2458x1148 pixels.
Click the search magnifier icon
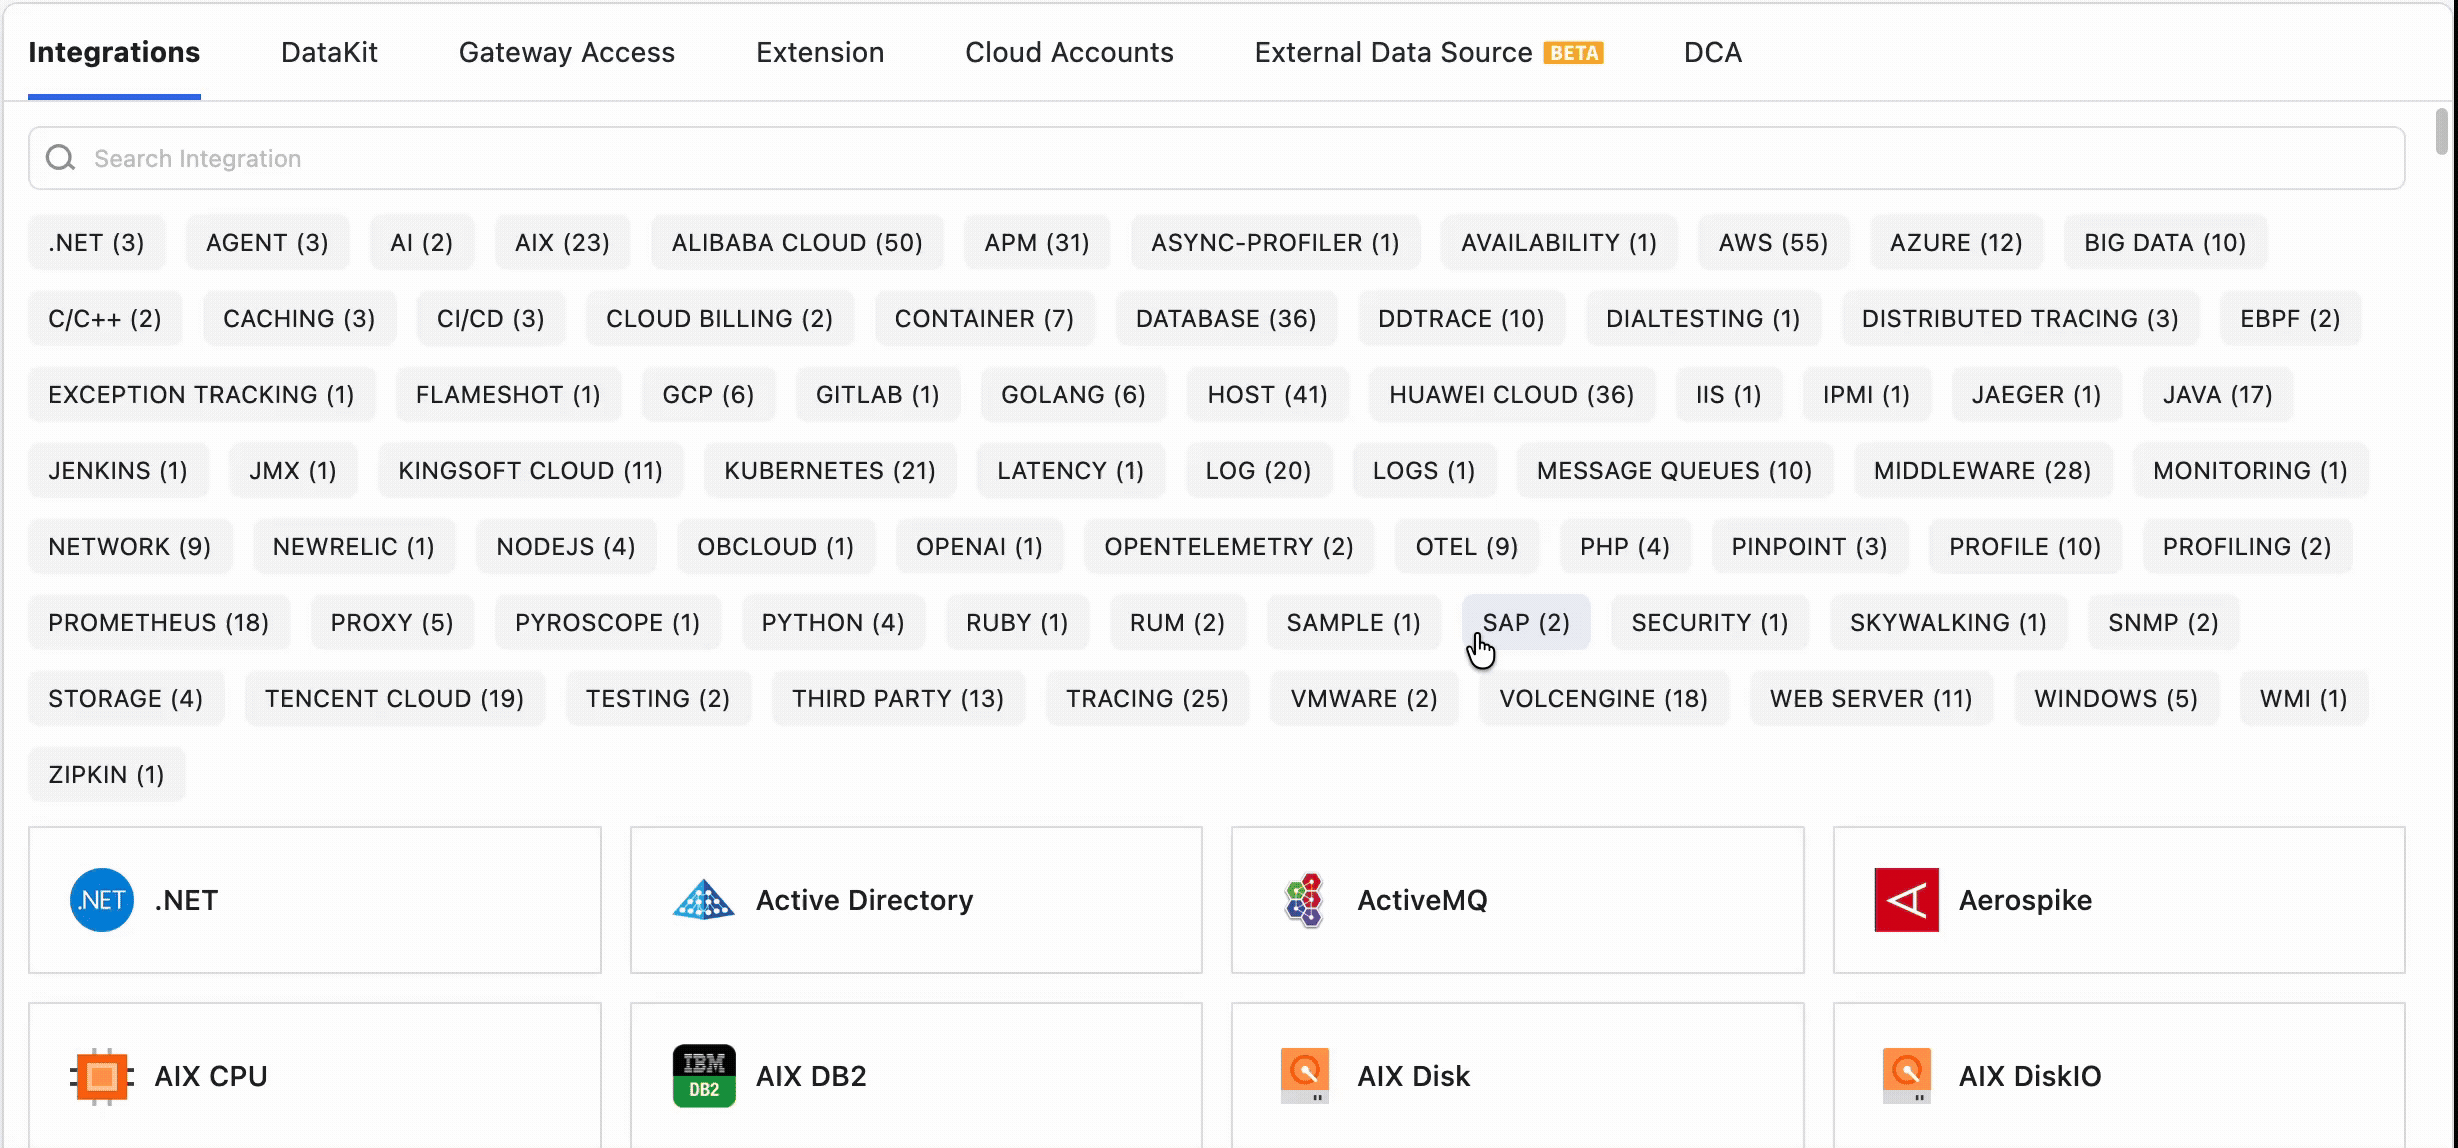[x=61, y=158]
